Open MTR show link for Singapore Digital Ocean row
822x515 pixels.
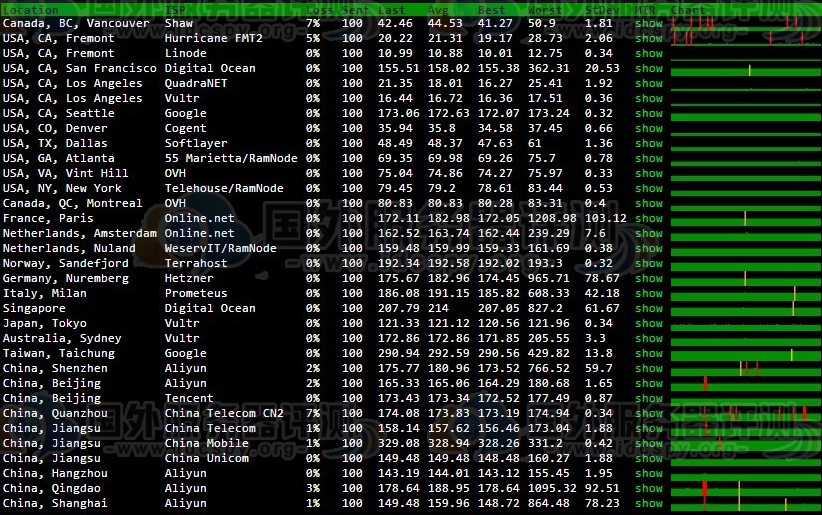click(648, 308)
